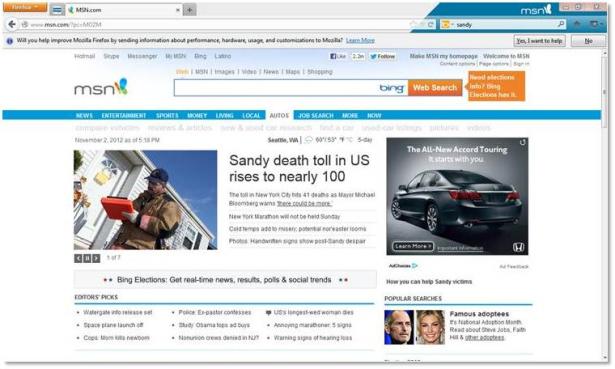
Task: Open the bookmarks toolbar menu icon
Action: click(x=596, y=24)
